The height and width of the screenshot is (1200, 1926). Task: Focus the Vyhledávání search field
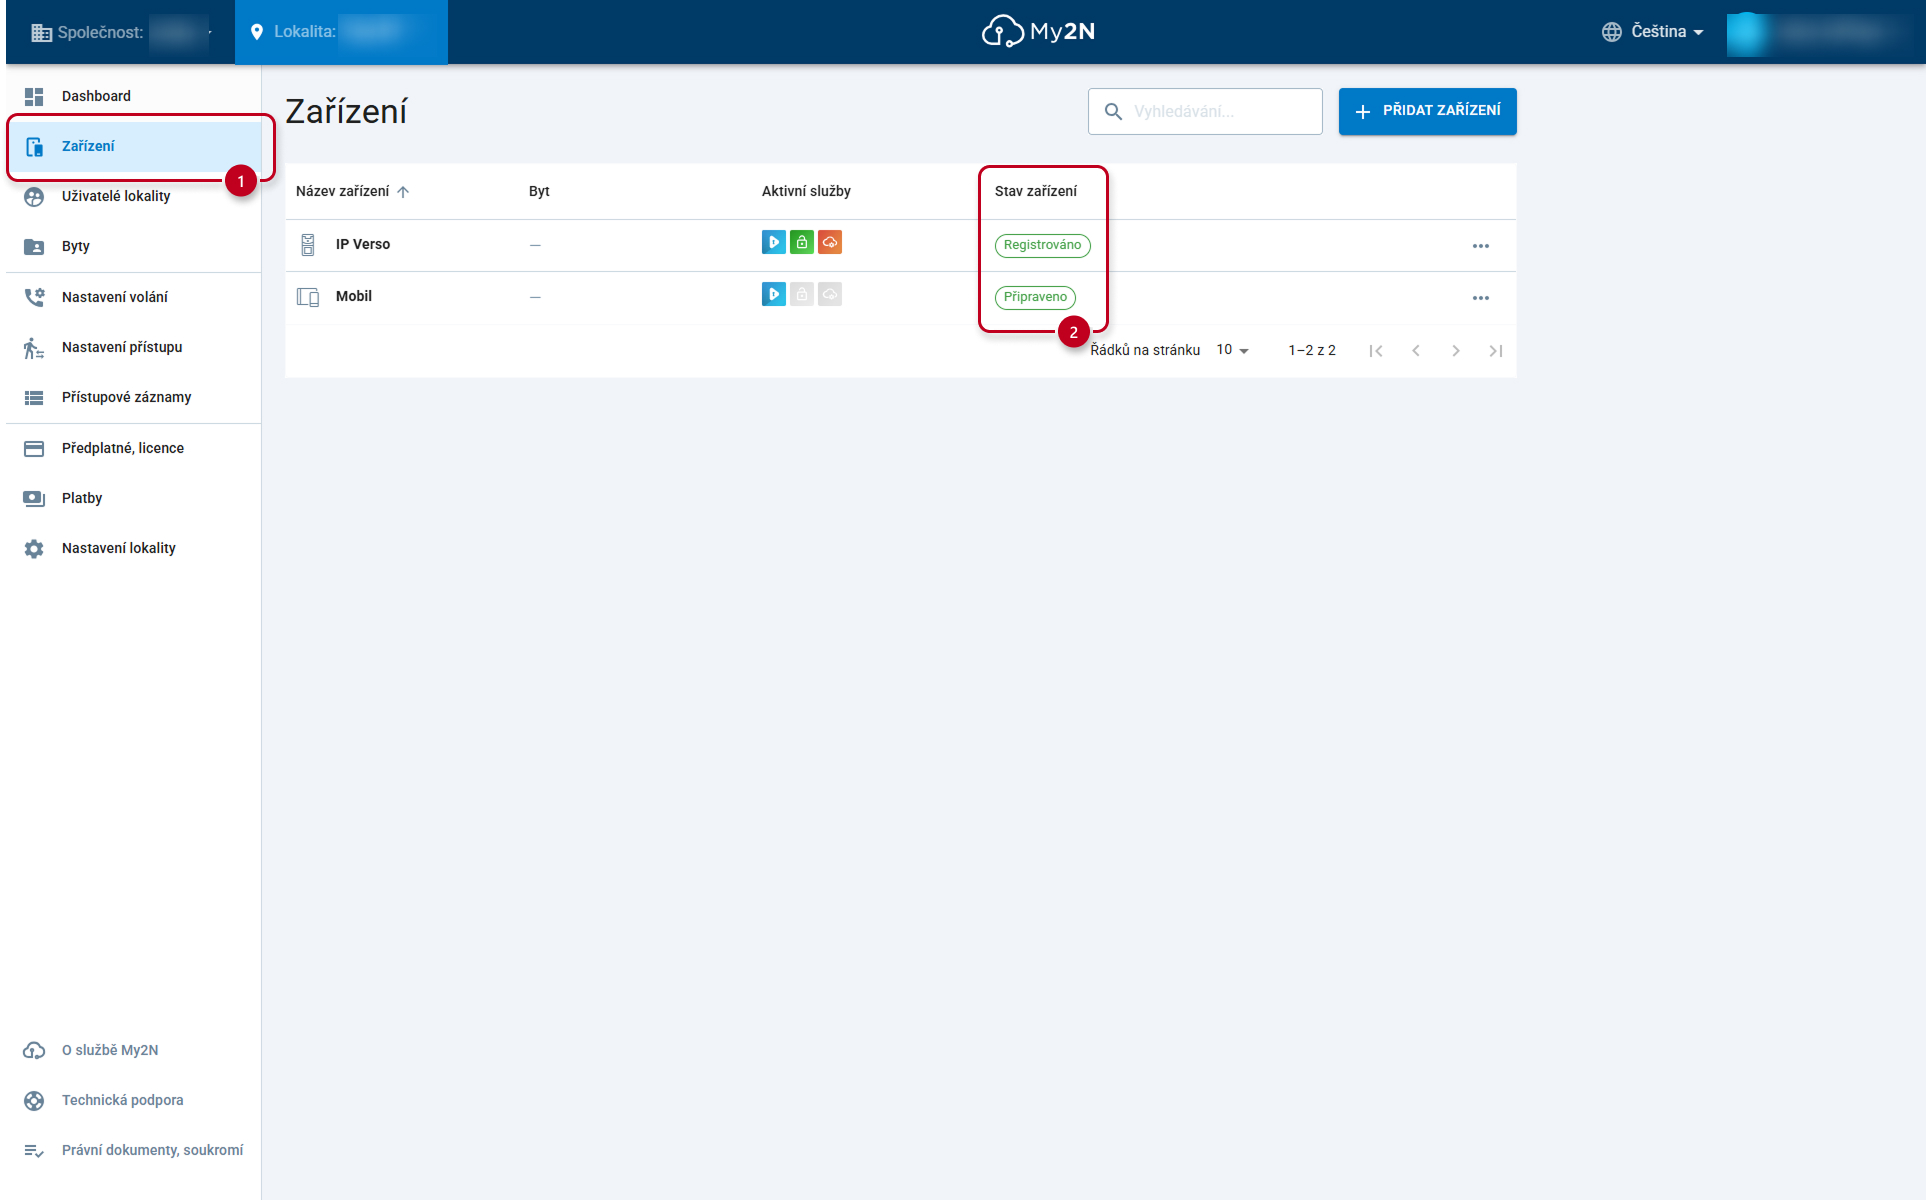[x=1205, y=111]
